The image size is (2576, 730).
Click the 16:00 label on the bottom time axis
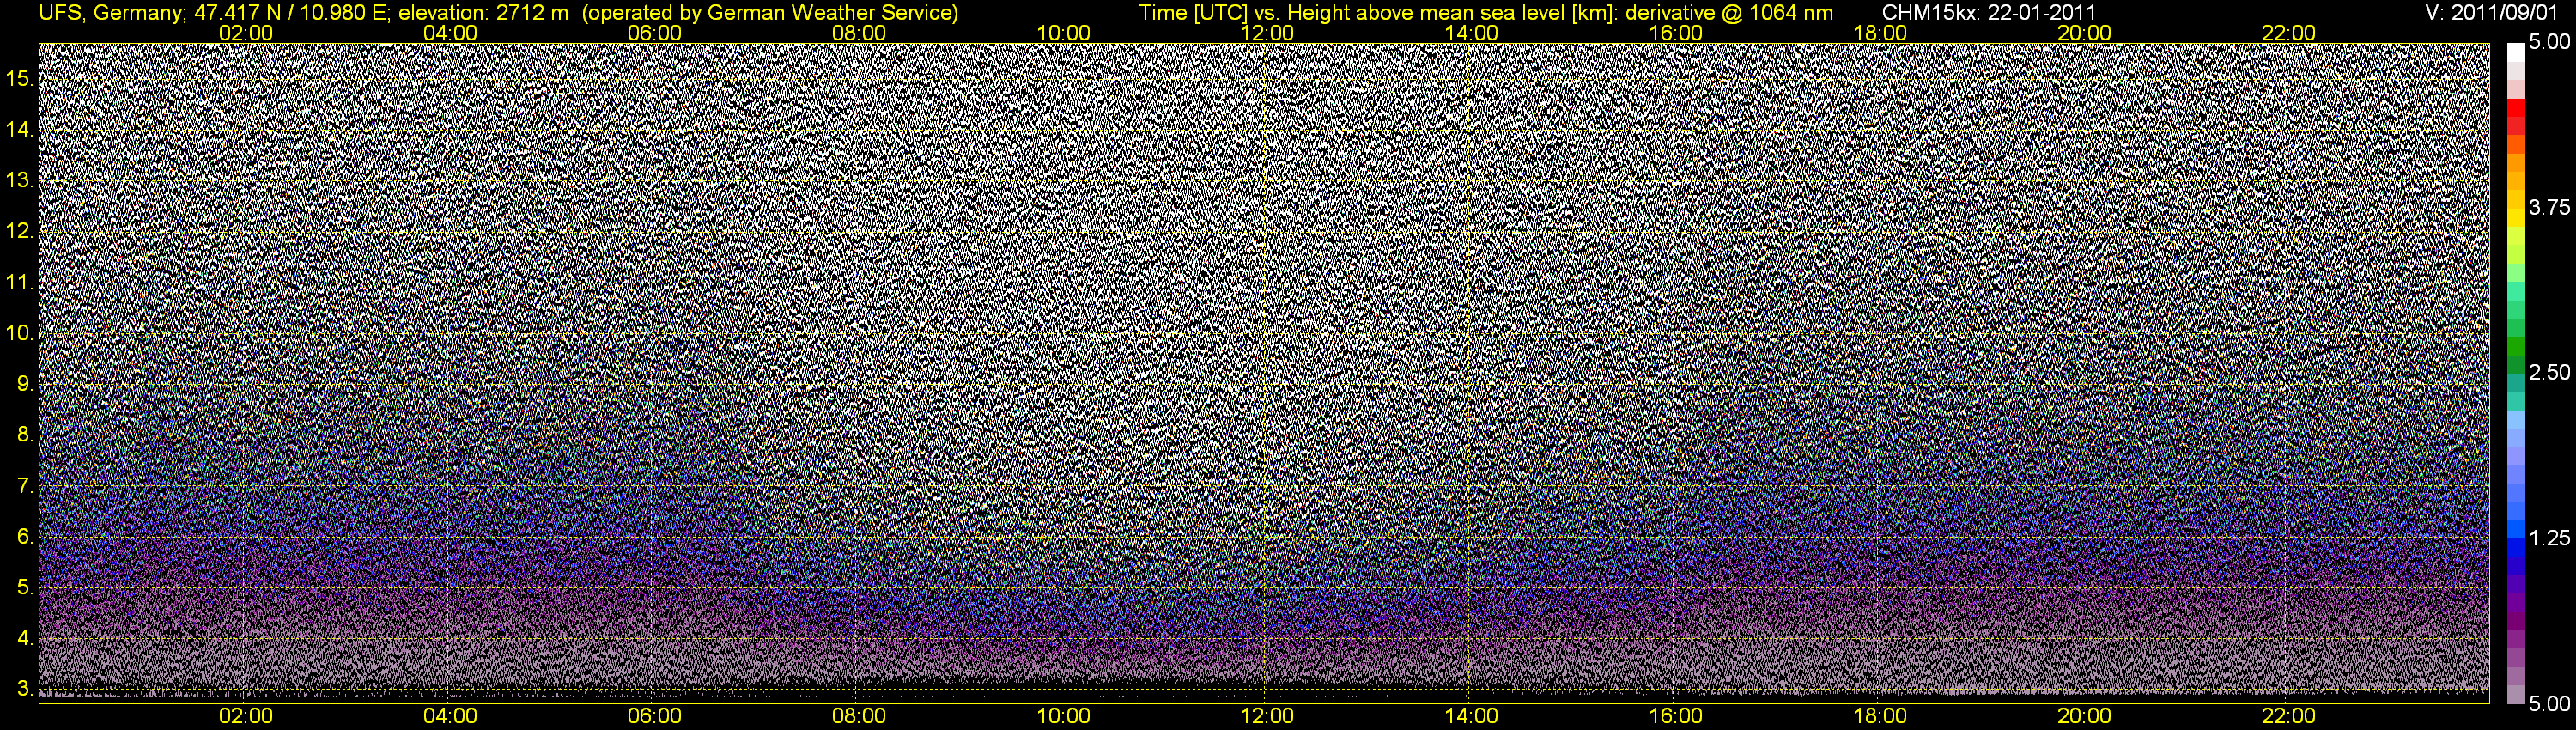point(1676,716)
